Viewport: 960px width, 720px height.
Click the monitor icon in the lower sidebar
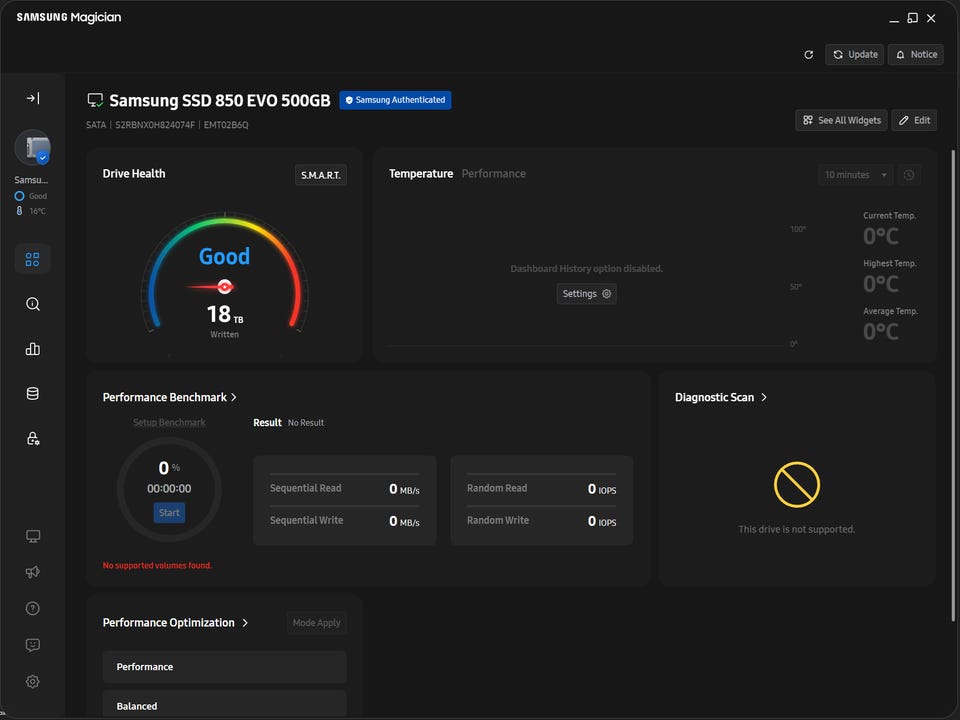[x=32, y=536]
